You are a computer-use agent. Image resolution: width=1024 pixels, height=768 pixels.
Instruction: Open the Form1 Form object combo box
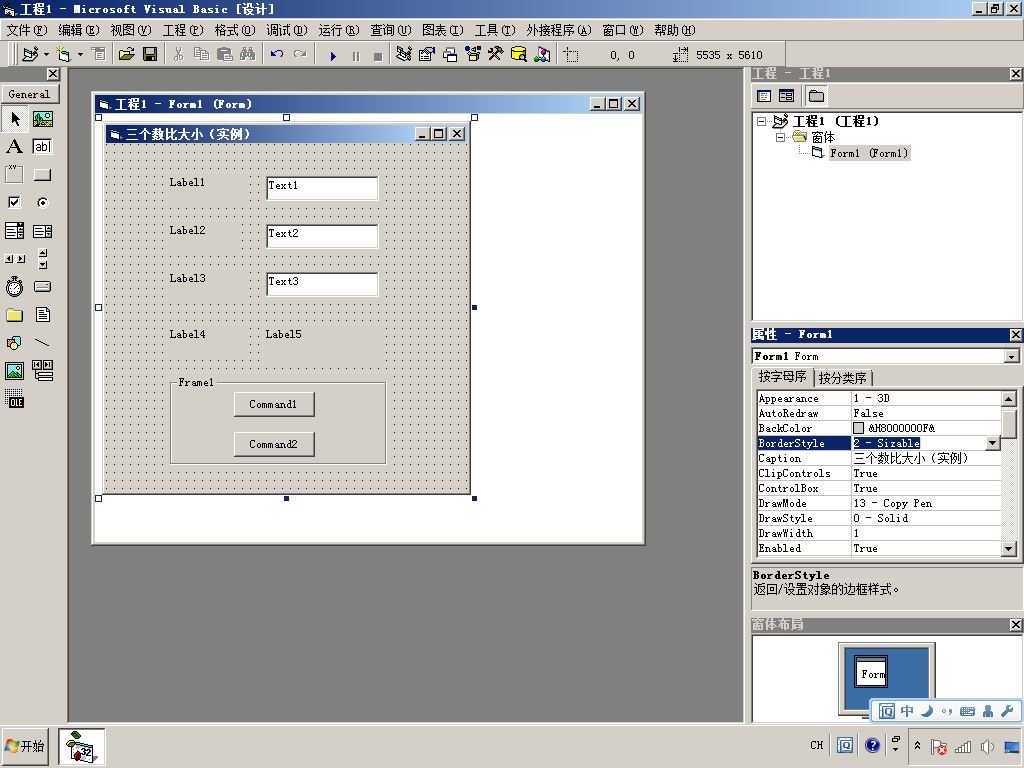[x=1012, y=357]
